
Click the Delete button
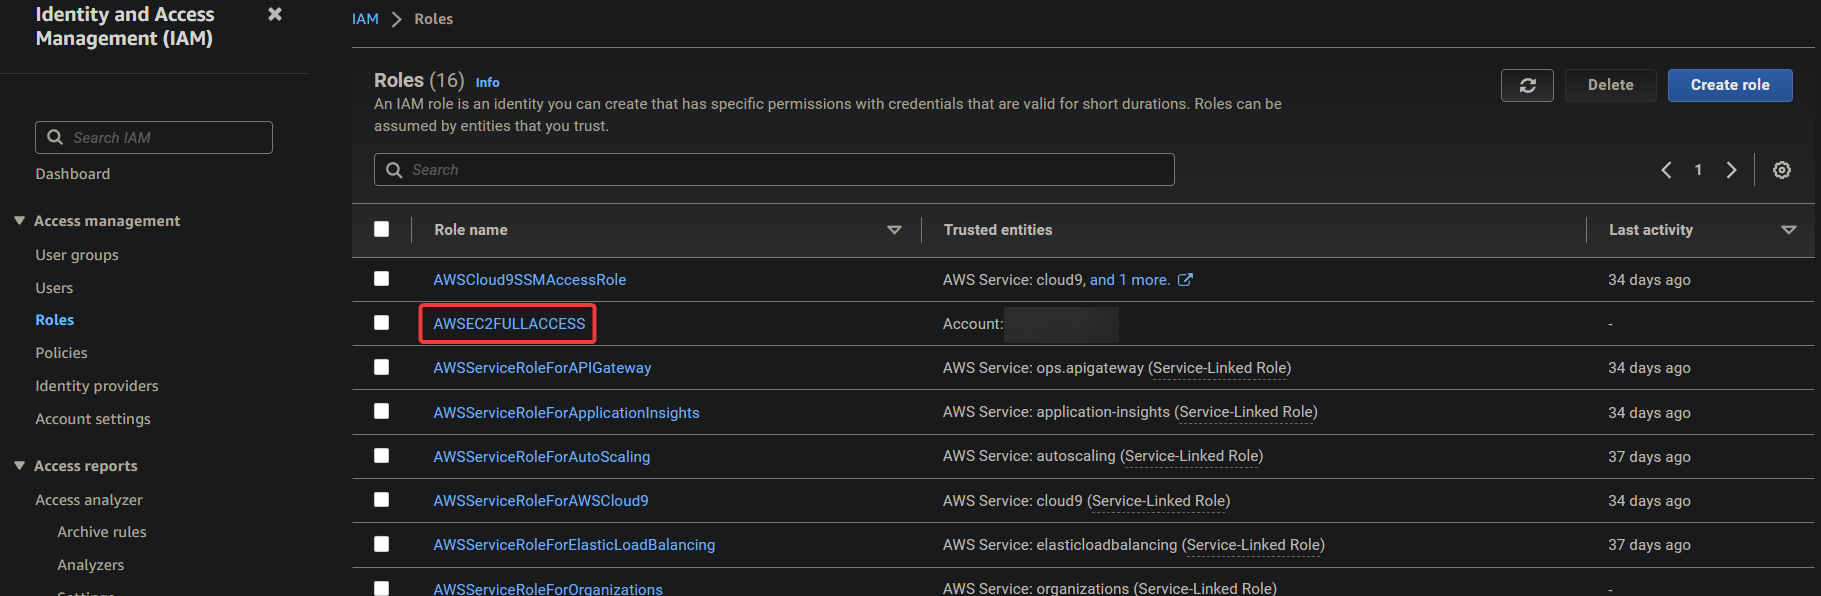click(1611, 85)
